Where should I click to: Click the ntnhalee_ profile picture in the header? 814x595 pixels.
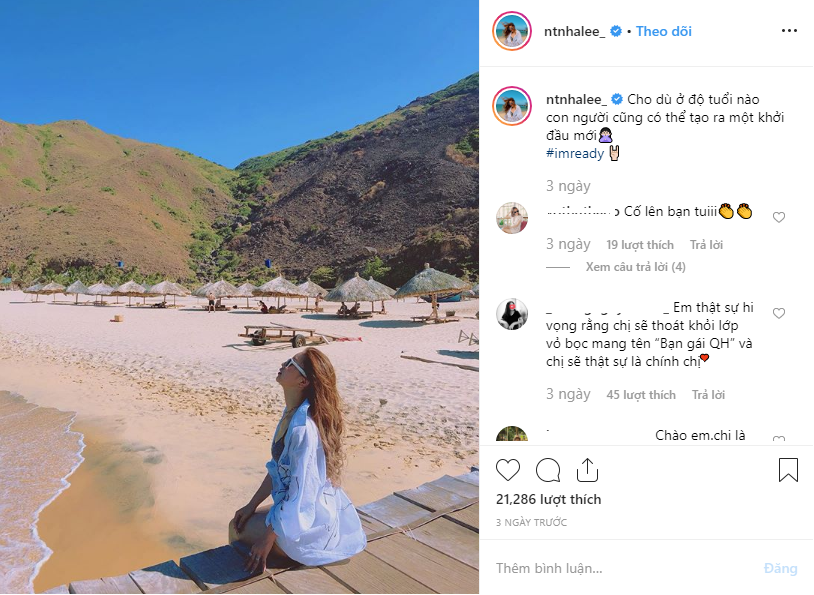(511, 31)
